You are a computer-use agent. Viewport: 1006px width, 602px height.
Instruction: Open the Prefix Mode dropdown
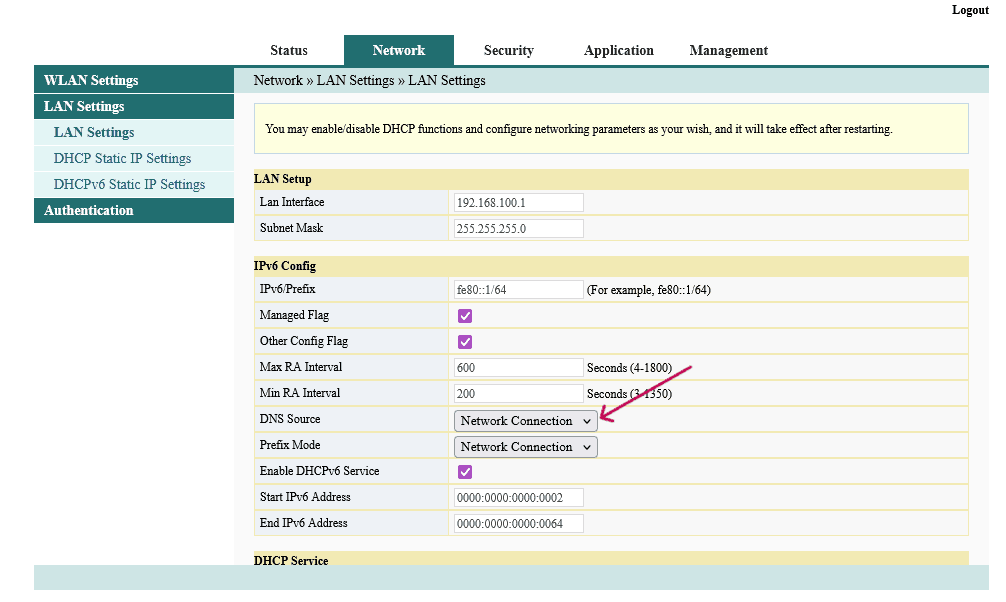525,446
